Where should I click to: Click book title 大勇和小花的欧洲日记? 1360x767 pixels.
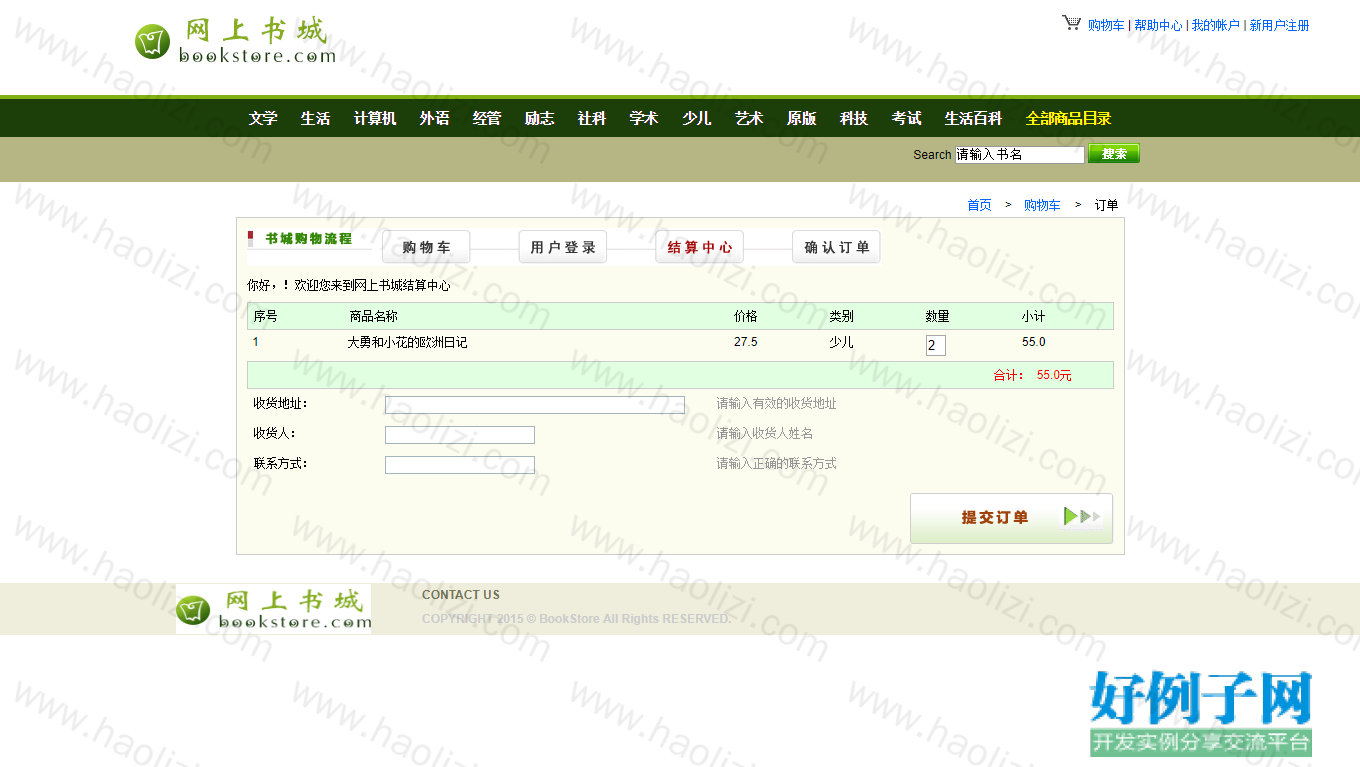[x=407, y=342]
